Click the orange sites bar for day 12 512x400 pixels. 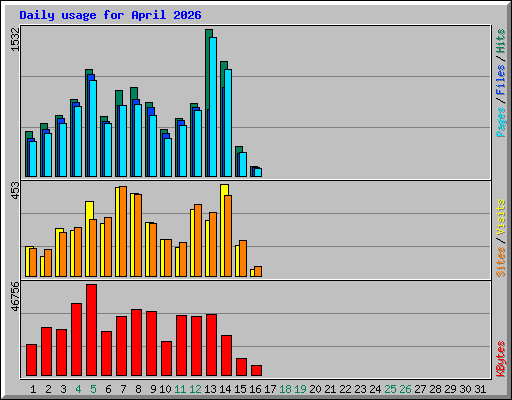pyautogui.click(x=198, y=241)
